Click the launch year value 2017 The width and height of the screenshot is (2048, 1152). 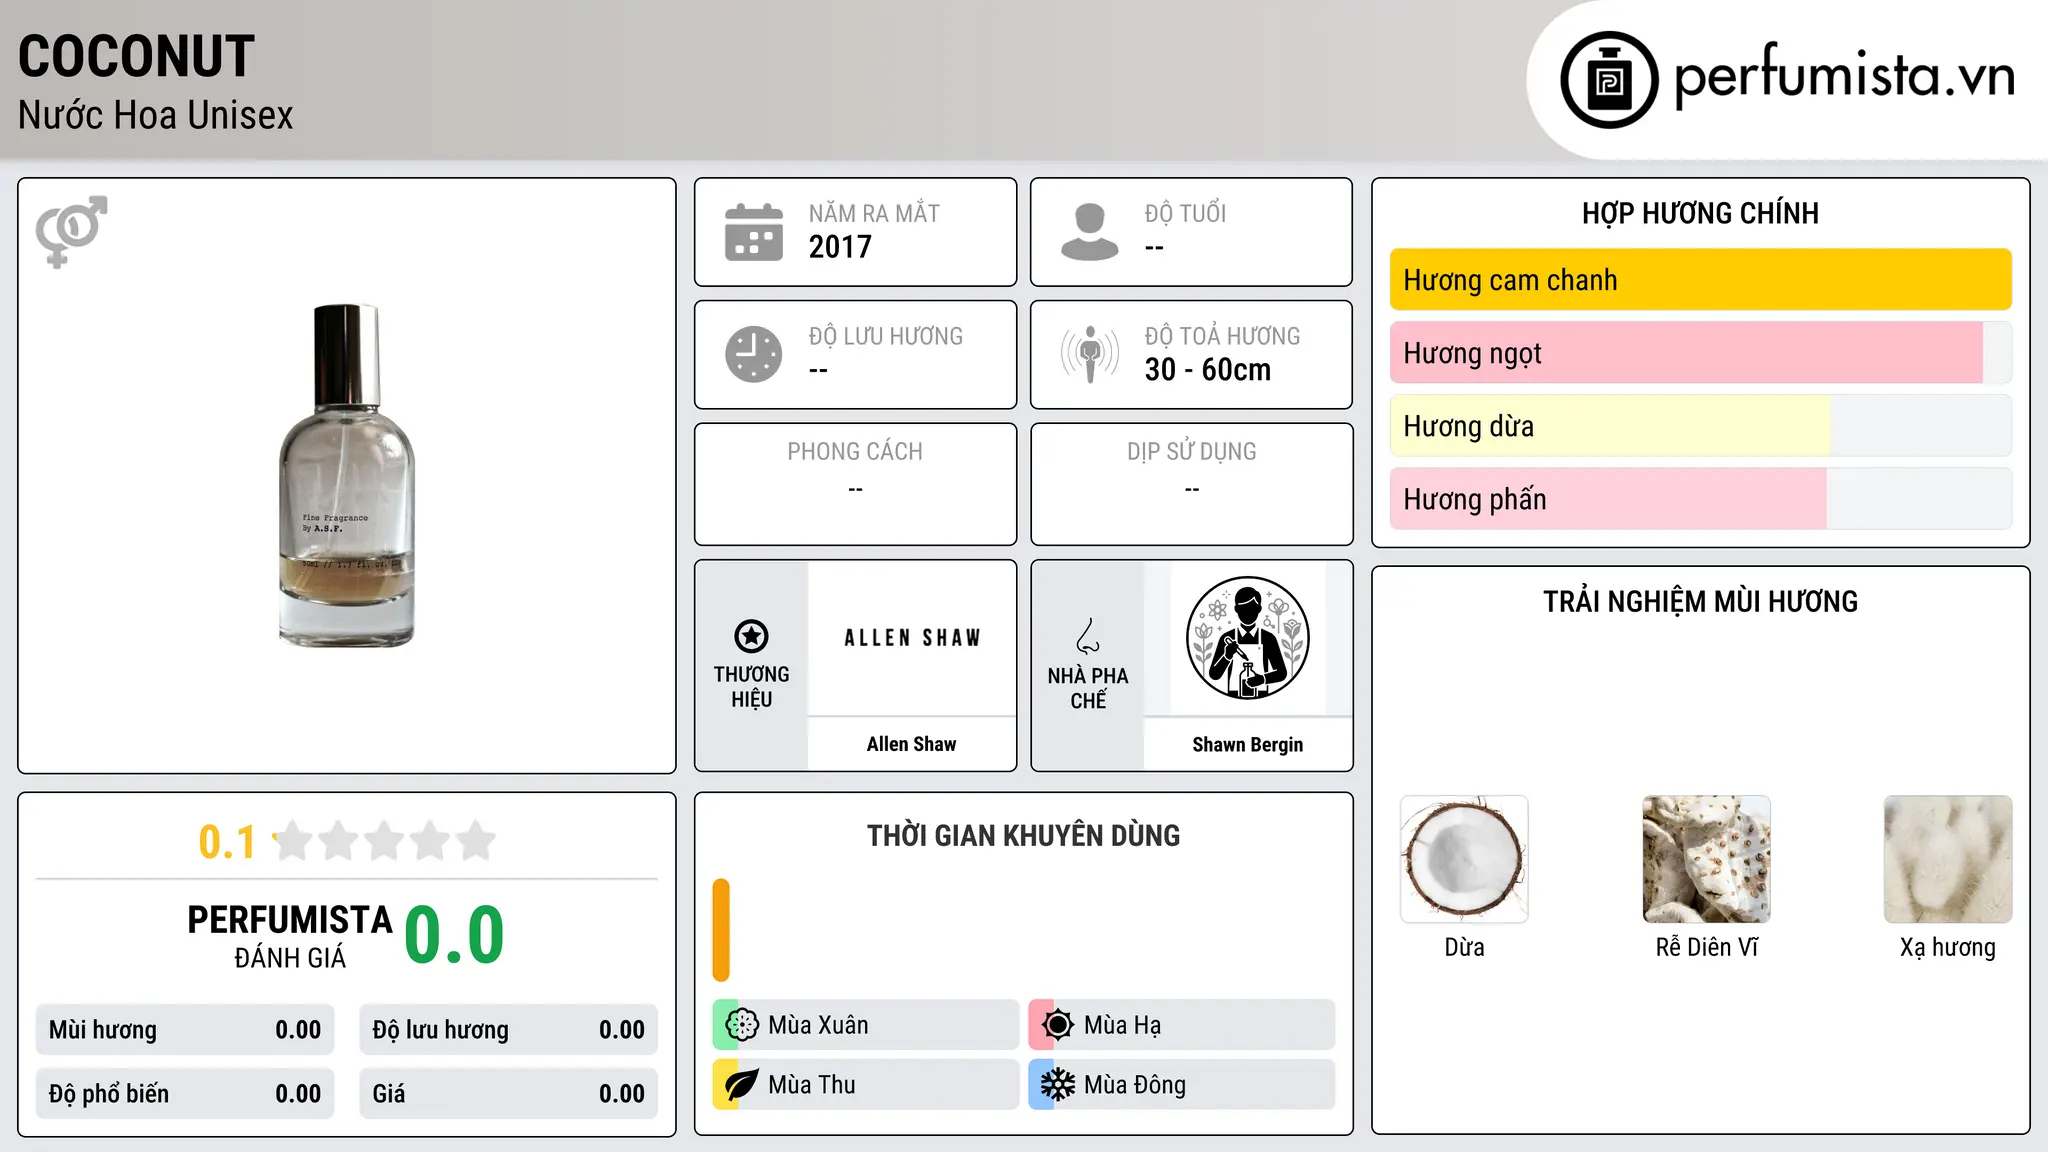840,247
